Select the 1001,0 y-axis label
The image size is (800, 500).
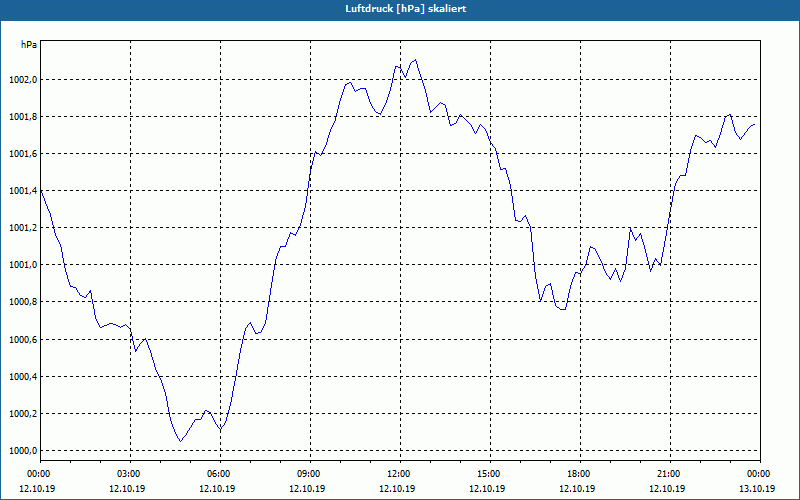click(x=23, y=265)
